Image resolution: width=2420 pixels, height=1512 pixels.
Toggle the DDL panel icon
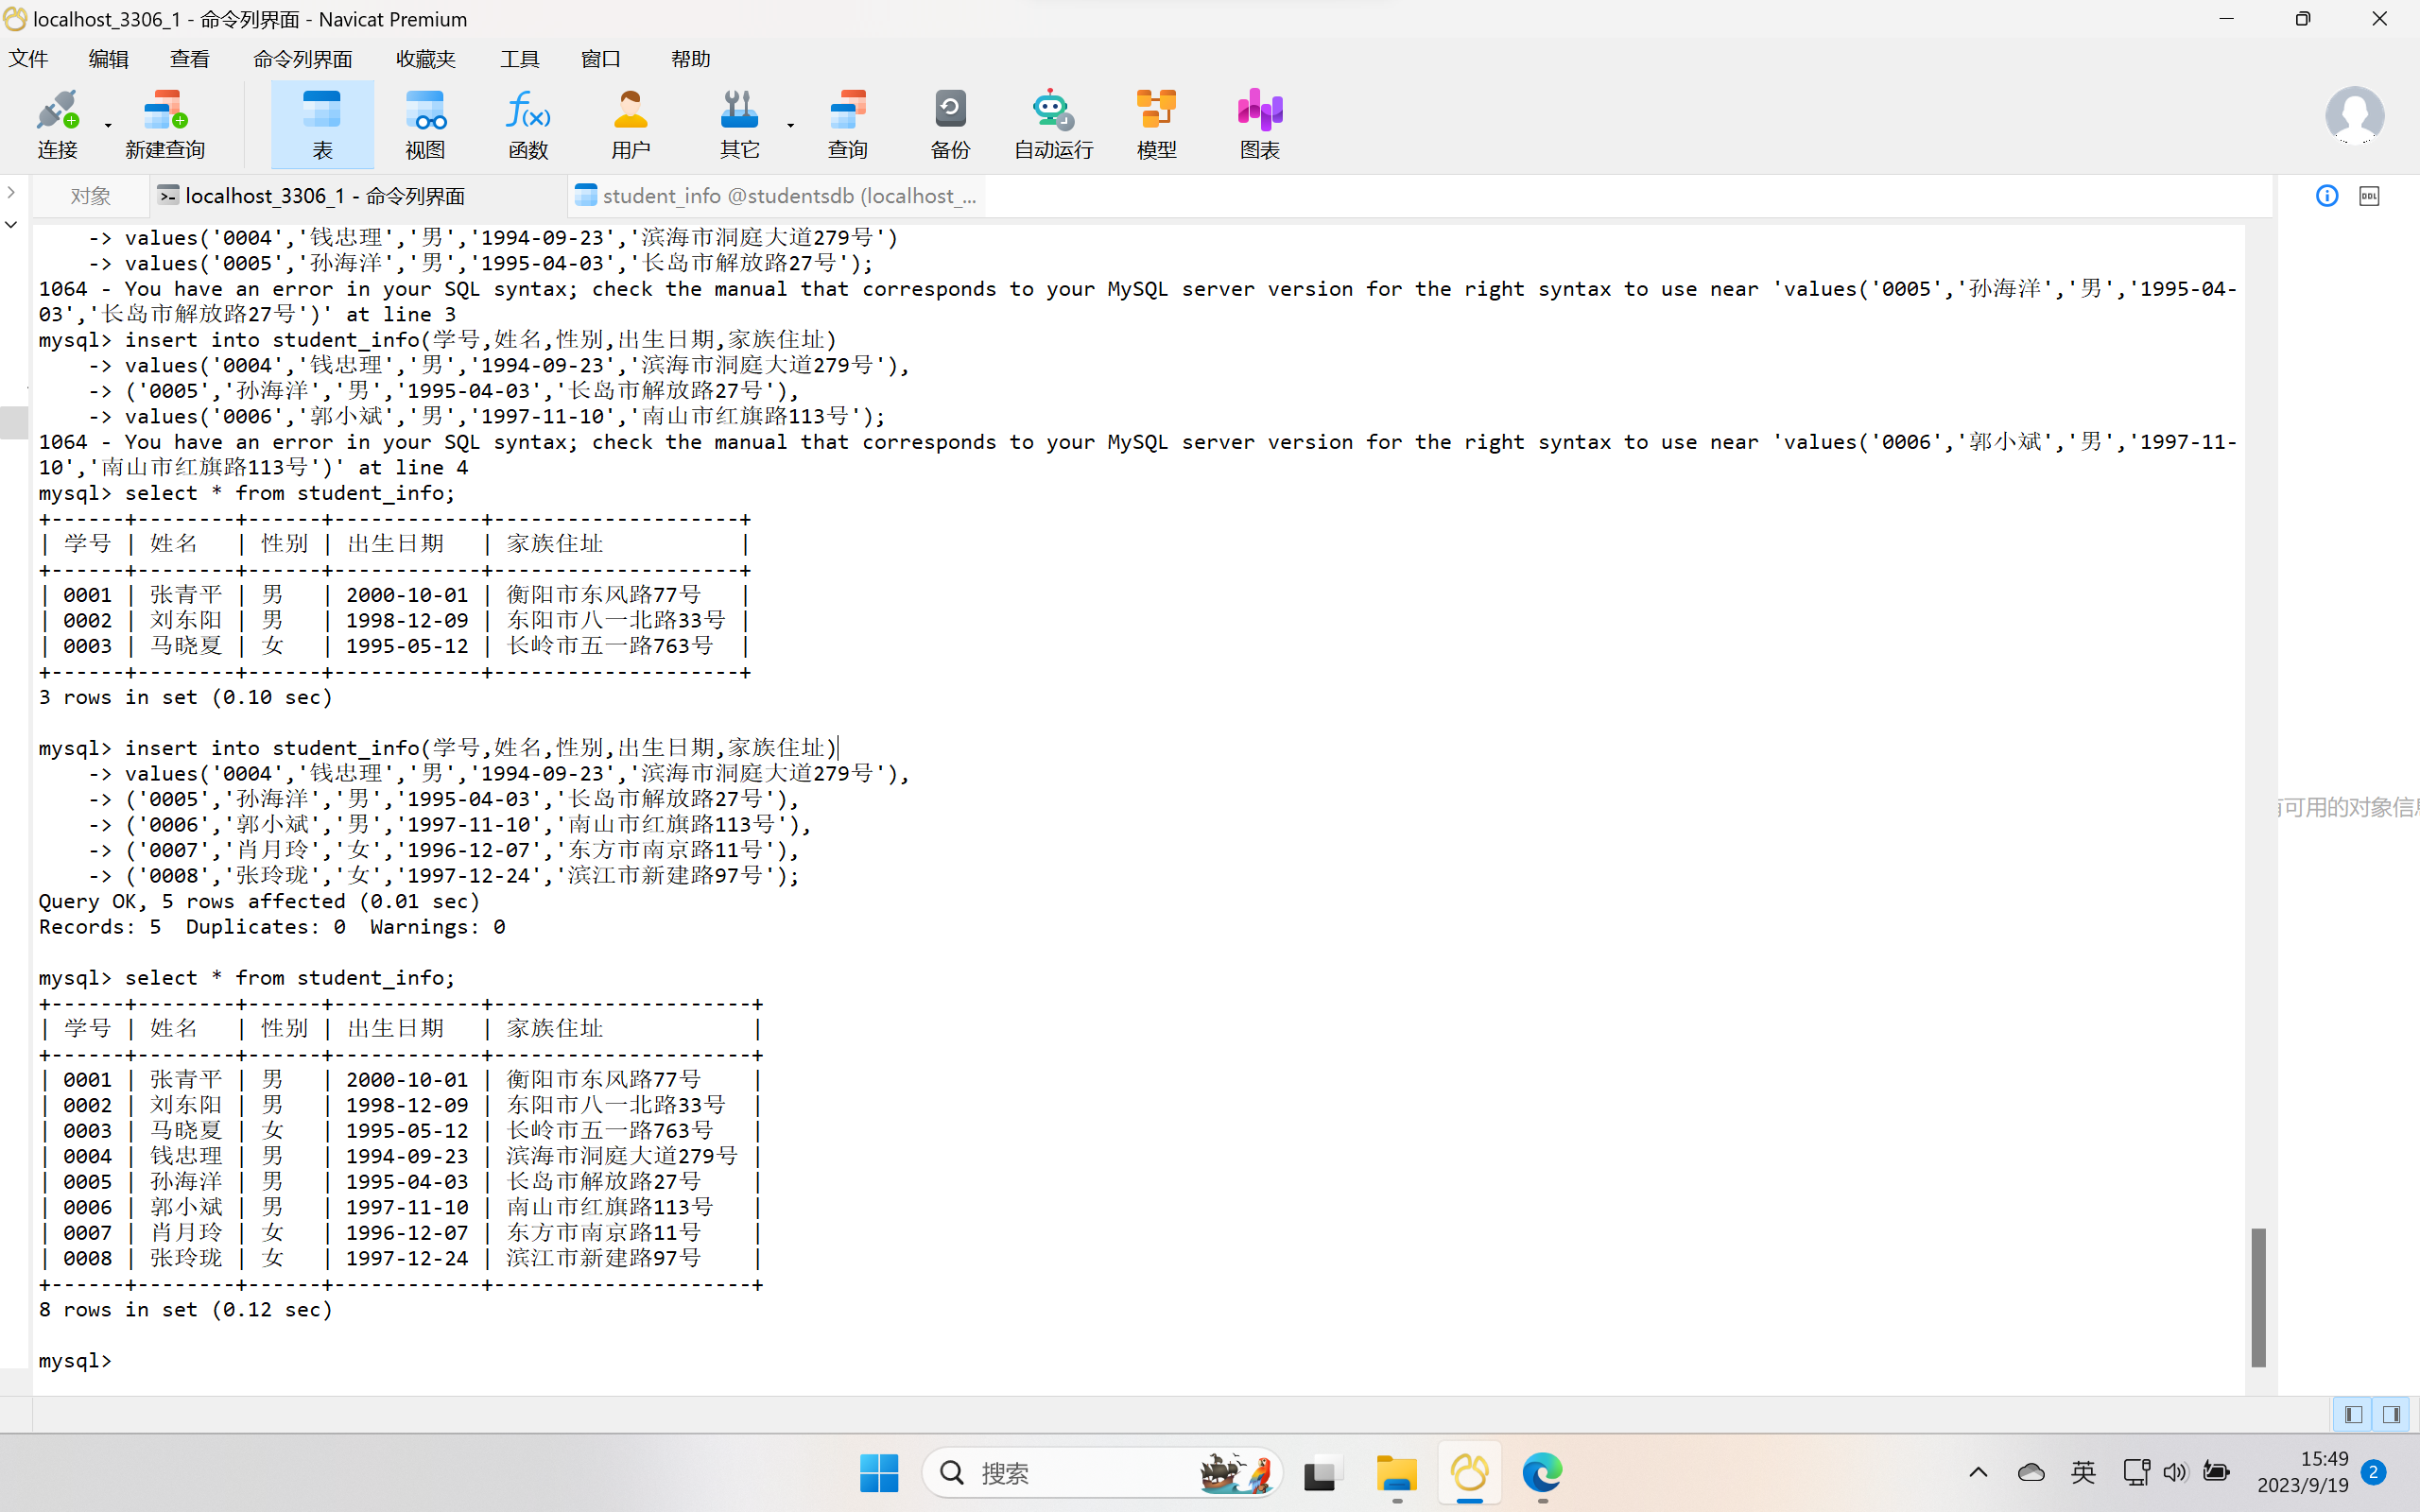[2369, 196]
